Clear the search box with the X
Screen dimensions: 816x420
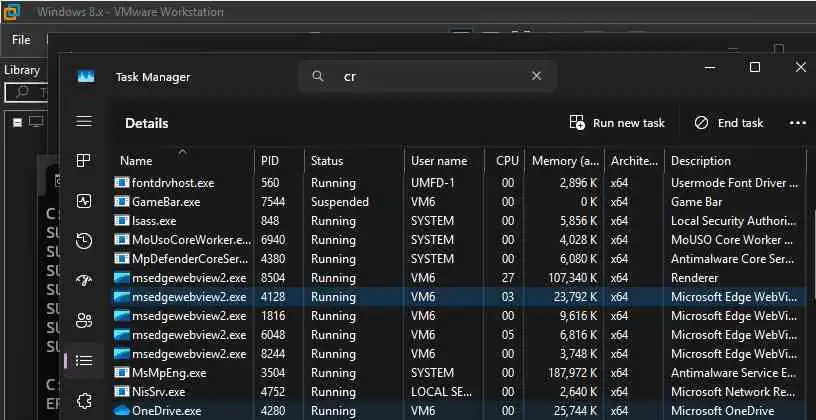(536, 76)
